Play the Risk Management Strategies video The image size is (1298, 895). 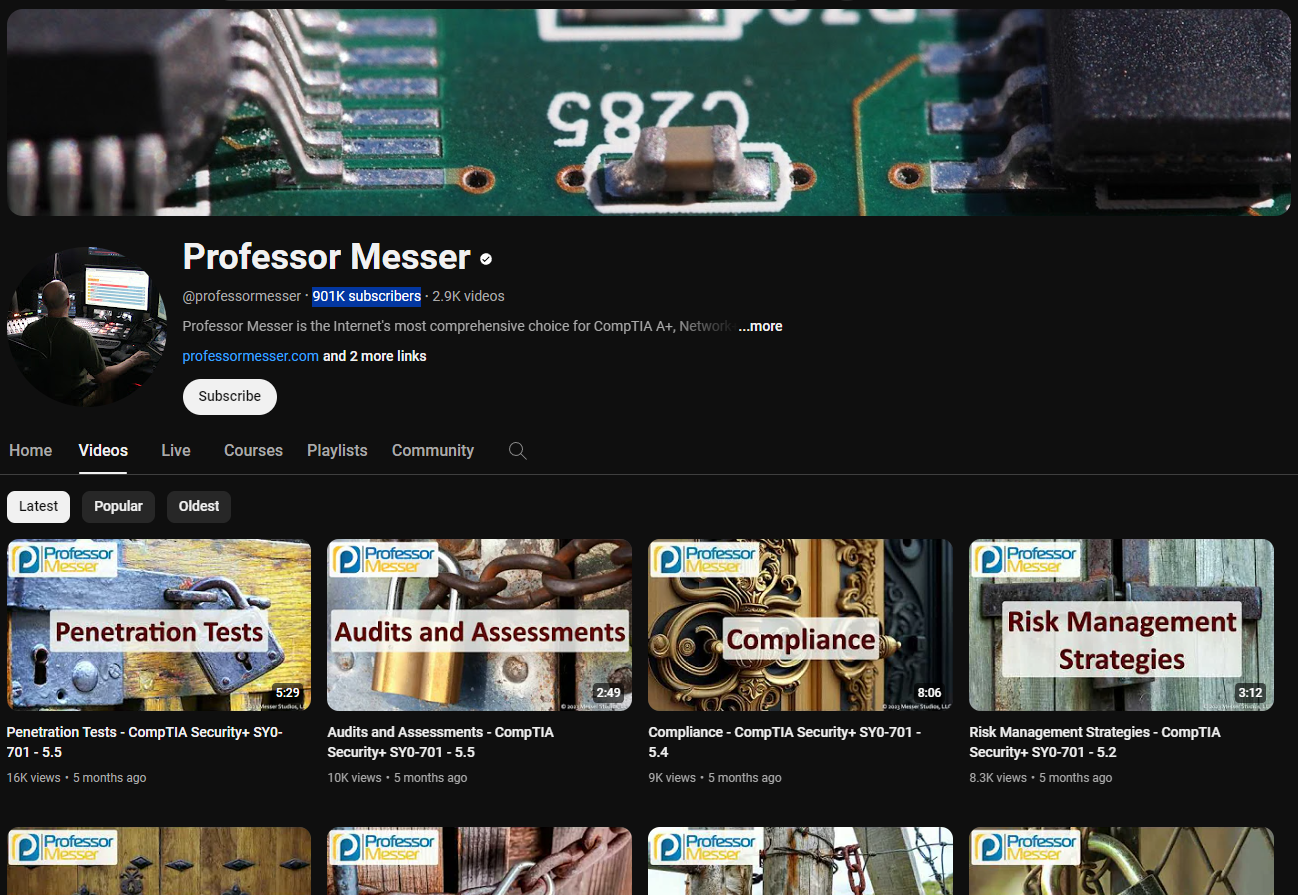1120,624
